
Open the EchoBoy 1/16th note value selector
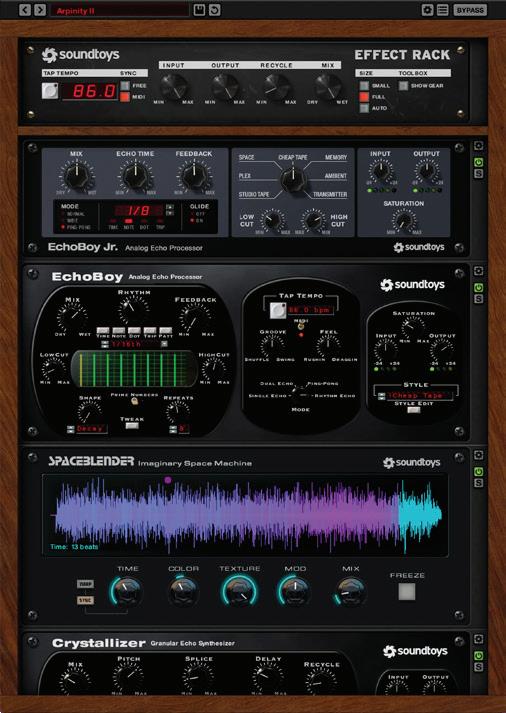click(x=134, y=344)
